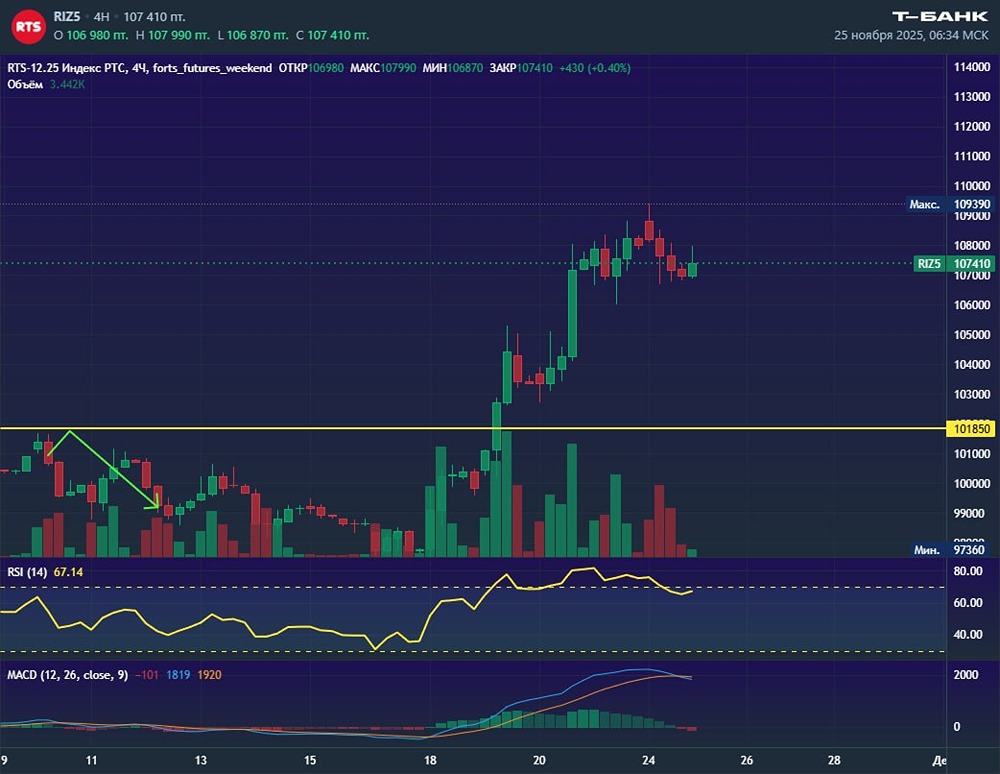Click the green RIZ5 107410 current price tag
This screenshot has height=774, width=1000.
click(953, 263)
